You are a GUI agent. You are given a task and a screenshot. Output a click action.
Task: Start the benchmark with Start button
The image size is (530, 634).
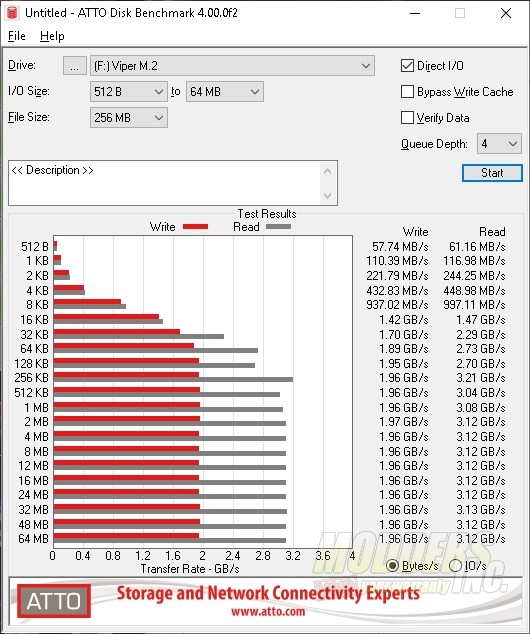tap(492, 173)
